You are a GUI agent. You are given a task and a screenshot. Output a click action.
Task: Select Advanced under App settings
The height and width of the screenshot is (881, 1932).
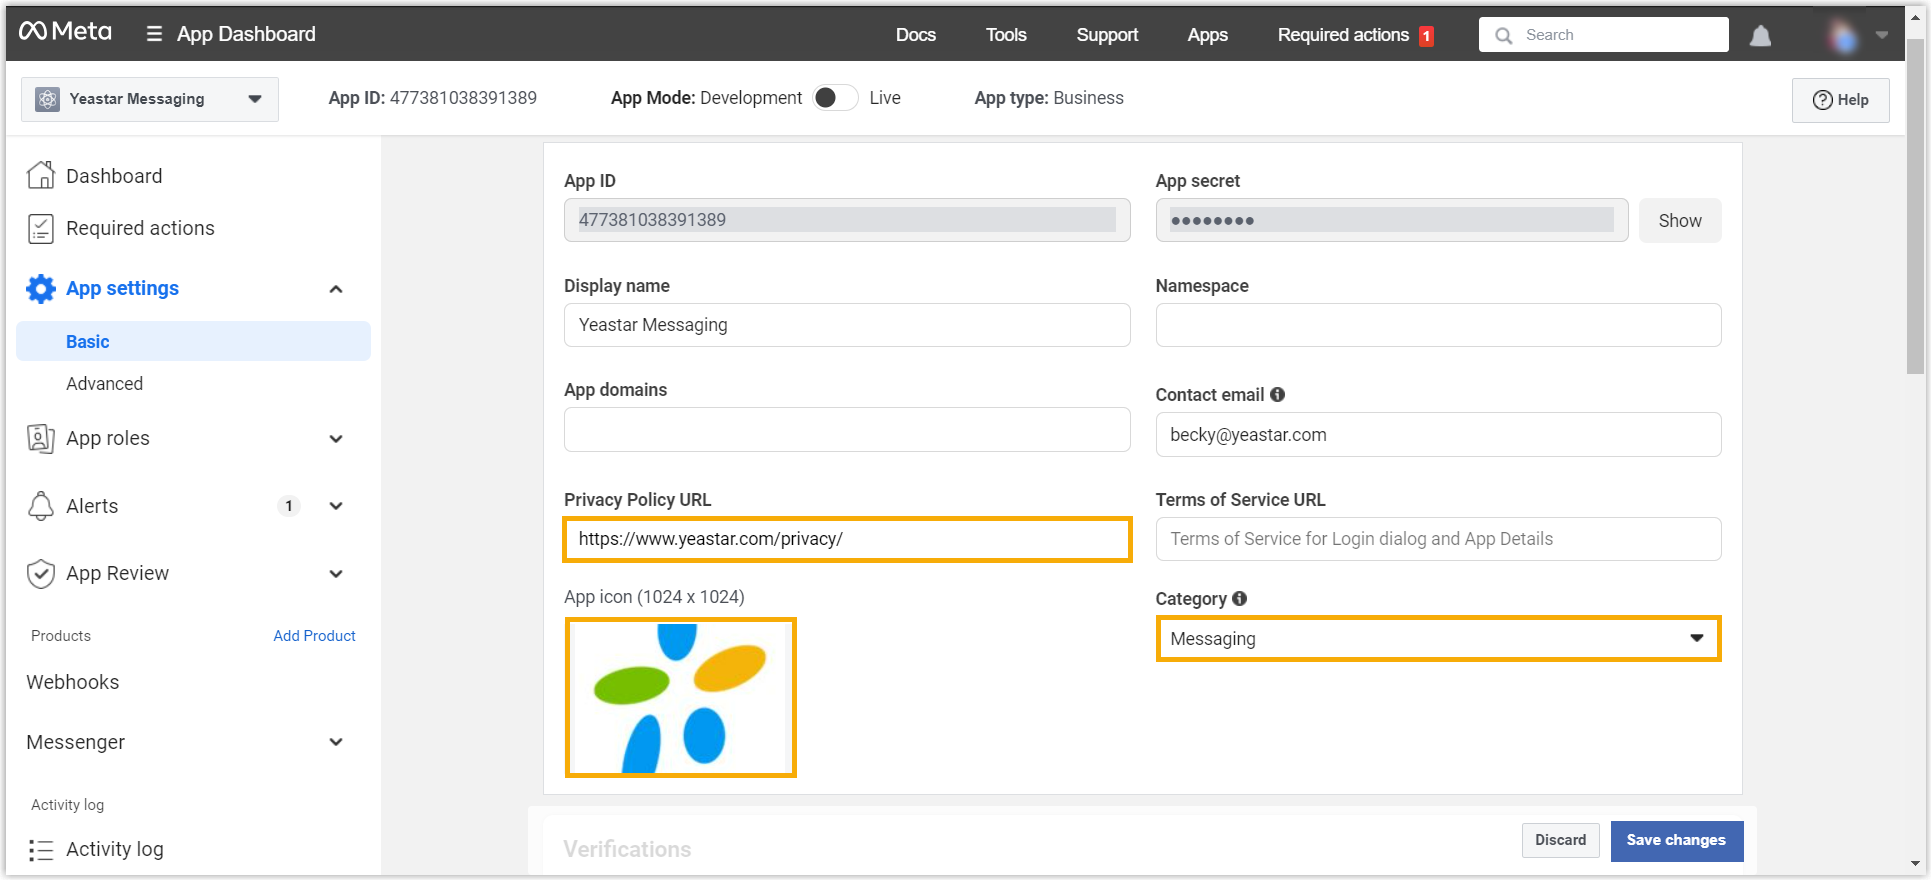coord(104,384)
